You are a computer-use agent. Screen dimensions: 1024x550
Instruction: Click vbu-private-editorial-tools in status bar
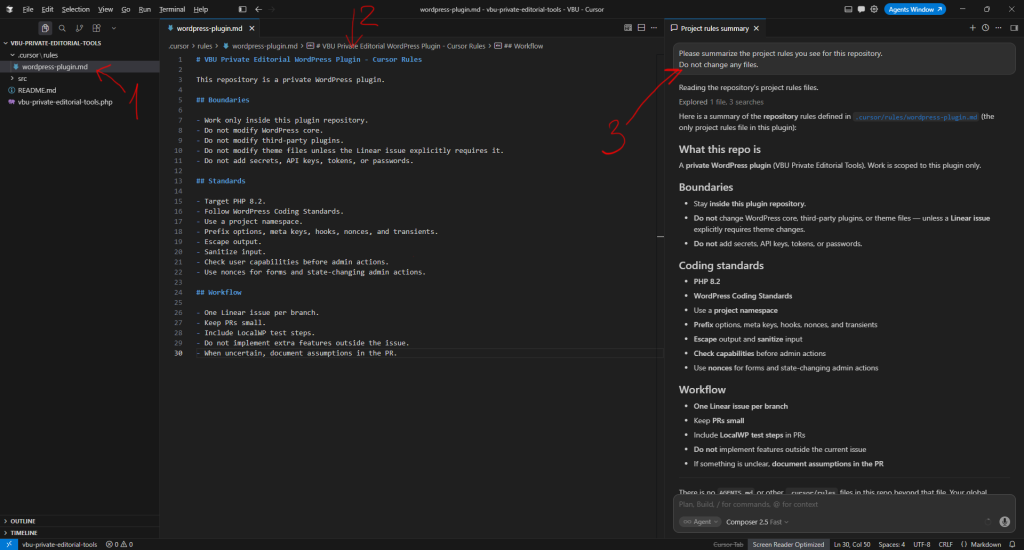point(59,545)
